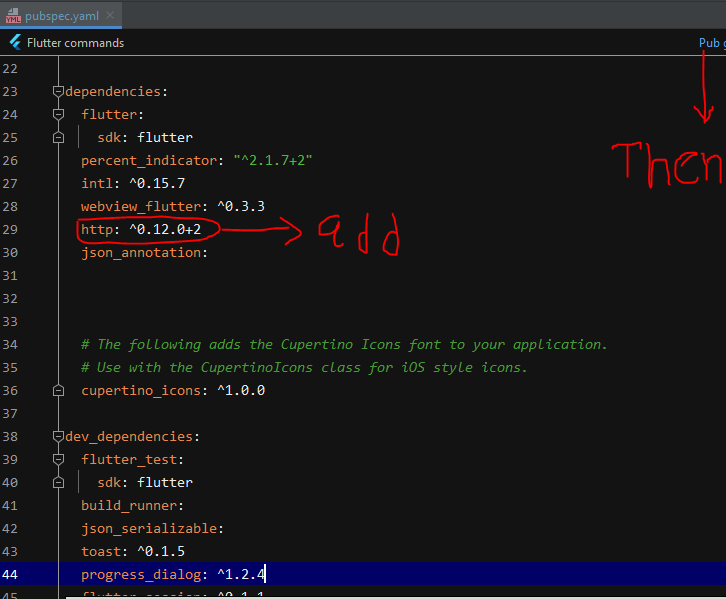The width and height of the screenshot is (726, 599).
Task: Select the pubspec.yaml editor tab
Action: pyautogui.click(x=61, y=15)
